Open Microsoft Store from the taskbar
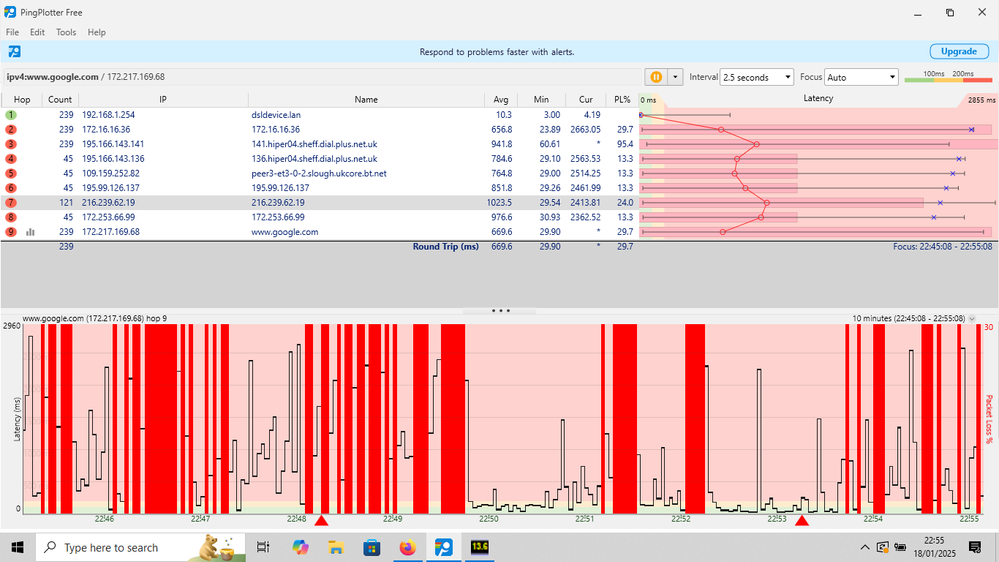This screenshot has width=999, height=562. (372, 547)
